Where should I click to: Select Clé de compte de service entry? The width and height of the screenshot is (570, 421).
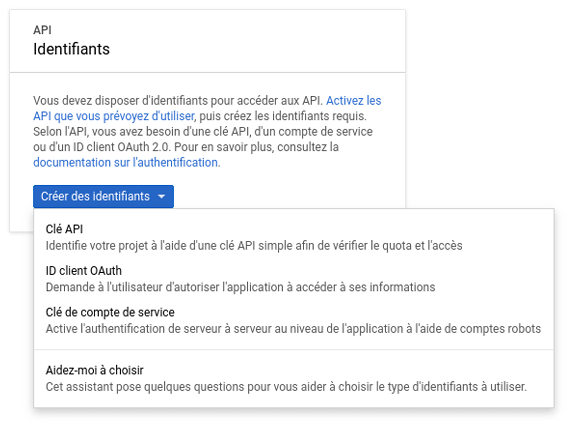coord(294,320)
